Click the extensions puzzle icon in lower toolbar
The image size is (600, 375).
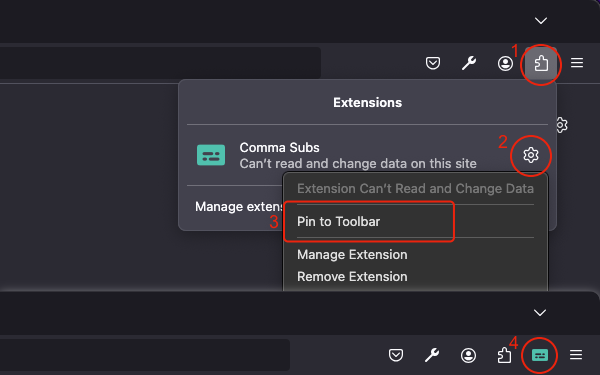click(x=504, y=355)
